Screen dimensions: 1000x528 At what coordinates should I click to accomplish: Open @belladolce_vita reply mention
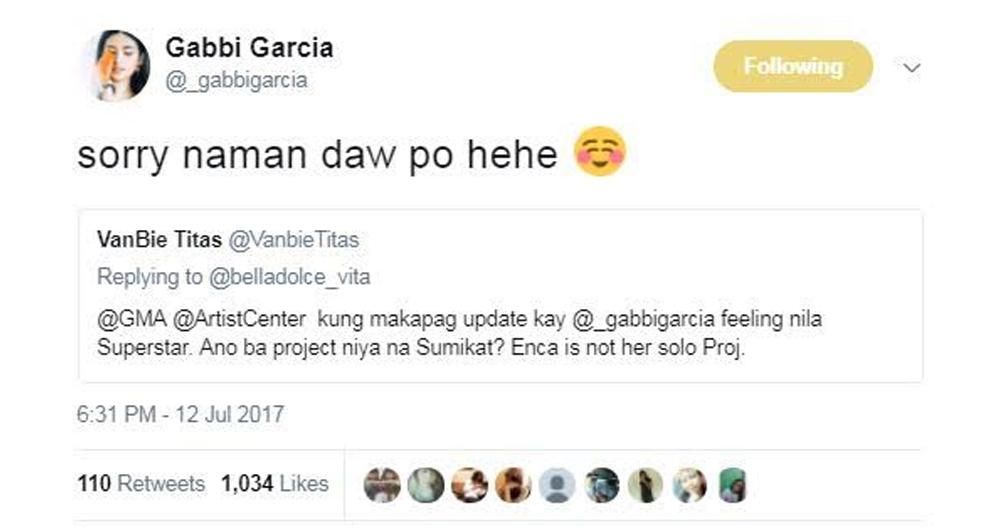point(290,277)
